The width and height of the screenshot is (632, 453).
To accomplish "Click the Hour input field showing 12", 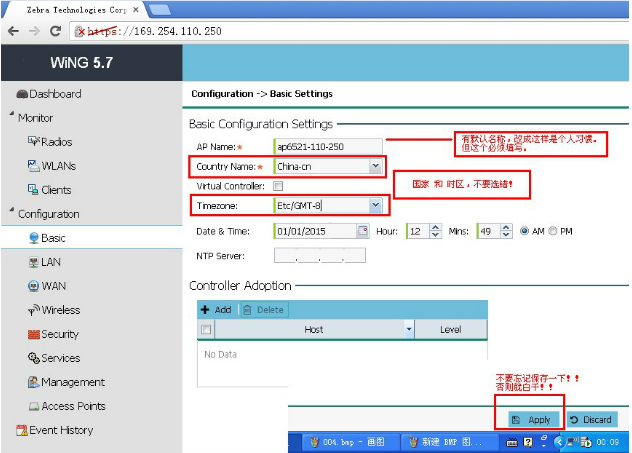I will pyautogui.click(x=418, y=231).
